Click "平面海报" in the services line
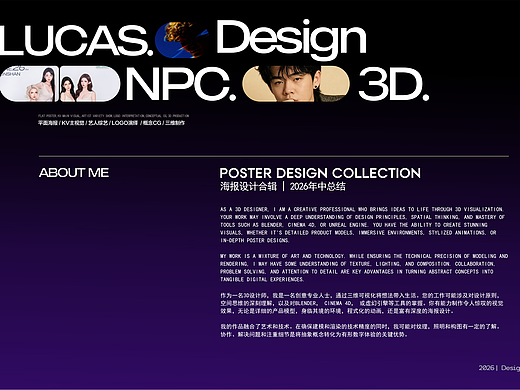The width and height of the screenshot is (520, 390). click(x=48, y=123)
